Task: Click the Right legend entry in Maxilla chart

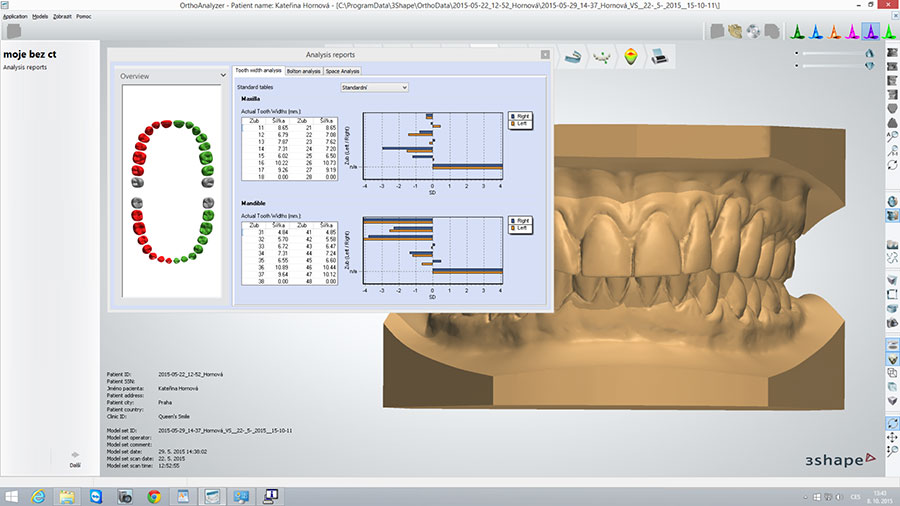Action: pos(520,116)
